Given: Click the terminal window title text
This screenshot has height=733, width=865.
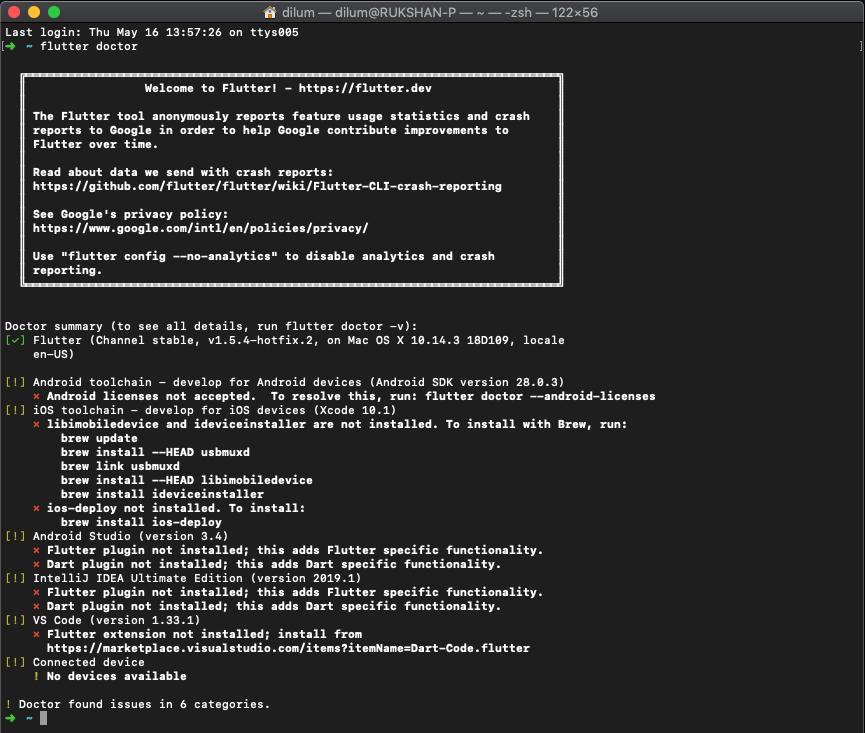Looking at the screenshot, I should click(440, 12).
